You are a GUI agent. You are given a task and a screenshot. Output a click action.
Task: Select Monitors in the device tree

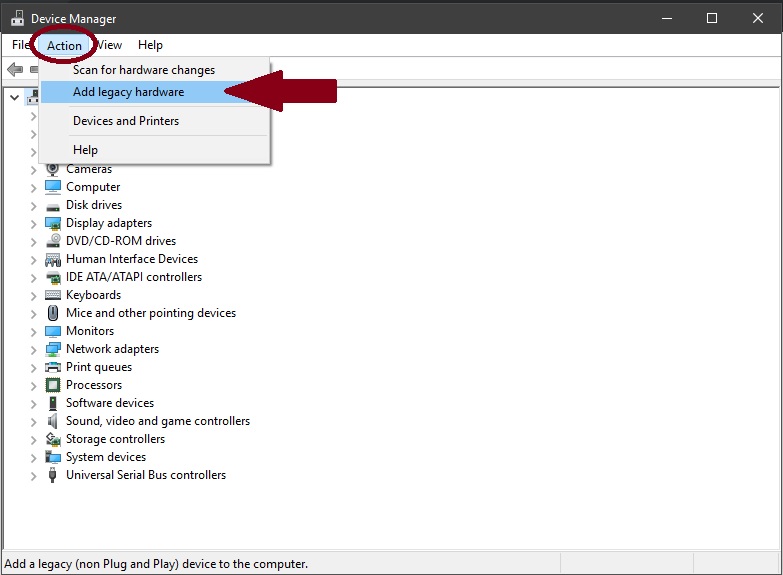pyautogui.click(x=90, y=331)
